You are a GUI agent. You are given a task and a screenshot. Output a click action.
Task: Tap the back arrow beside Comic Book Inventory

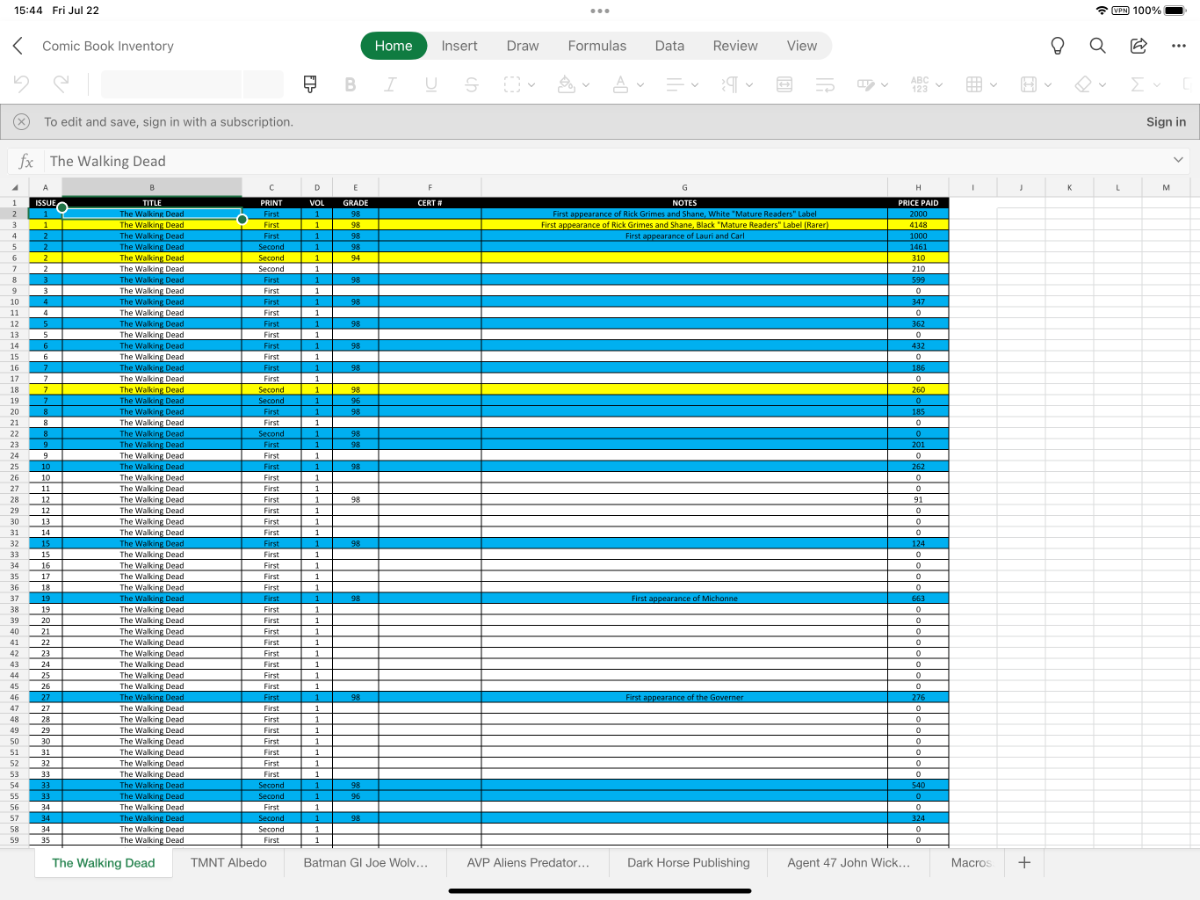[x=18, y=46]
